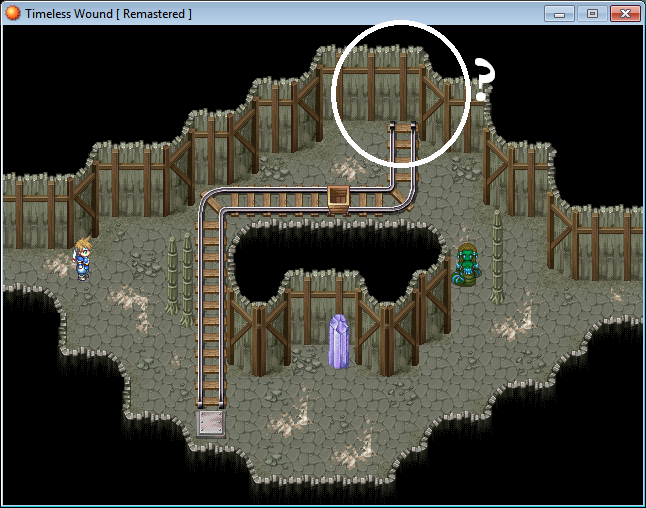Click the white question mark annotation
Screen dimensions: 646x508
click(x=484, y=80)
